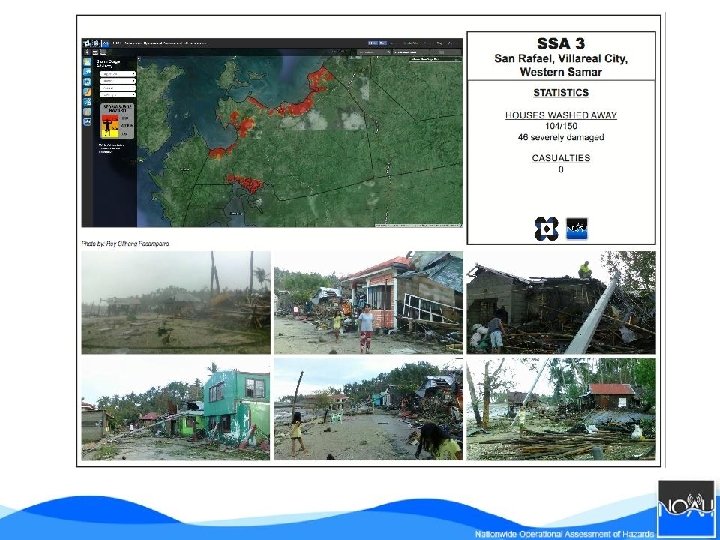The width and height of the screenshot is (720, 540).
Task: Click the large NOAH logo in slide footer
Action: click(x=686, y=507)
